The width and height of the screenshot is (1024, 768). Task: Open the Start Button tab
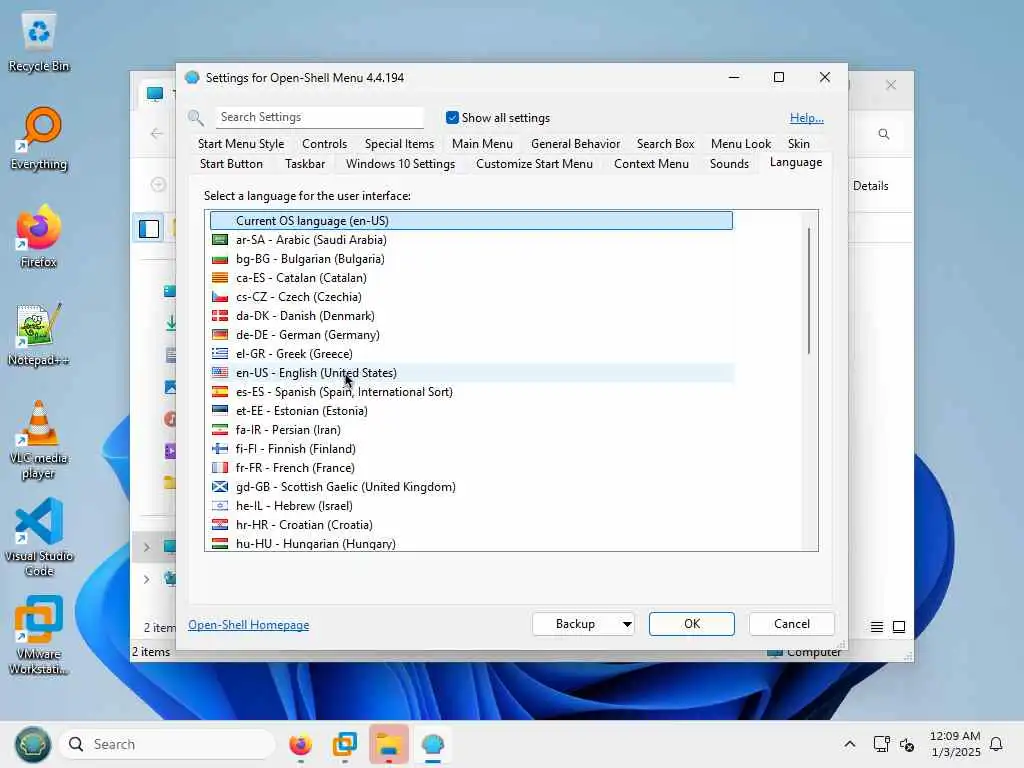coord(231,164)
